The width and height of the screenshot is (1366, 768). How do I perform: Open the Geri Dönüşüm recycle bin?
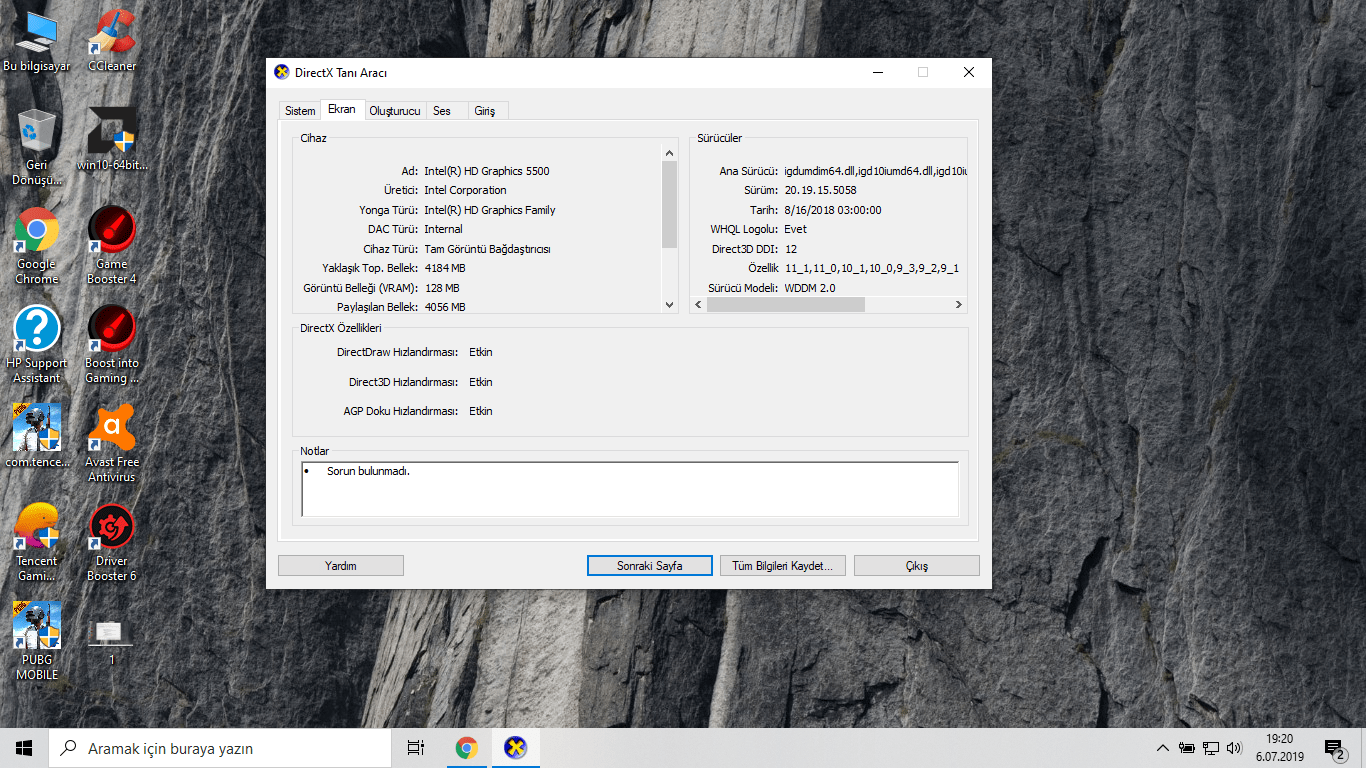click(x=37, y=147)
